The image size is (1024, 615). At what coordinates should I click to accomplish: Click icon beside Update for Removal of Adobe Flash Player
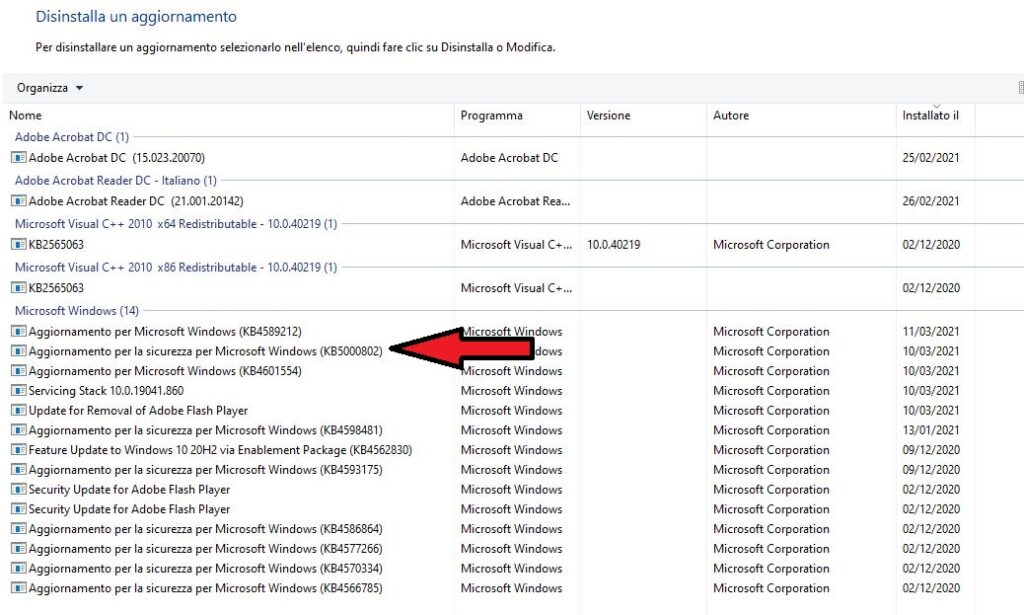pyautogui.click(x=19, y=411)
